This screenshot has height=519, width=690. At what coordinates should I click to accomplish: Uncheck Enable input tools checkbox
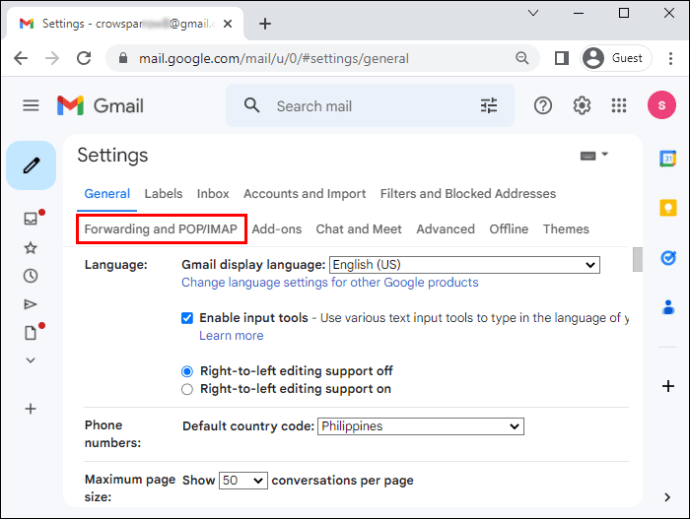[x=187, y=318]
